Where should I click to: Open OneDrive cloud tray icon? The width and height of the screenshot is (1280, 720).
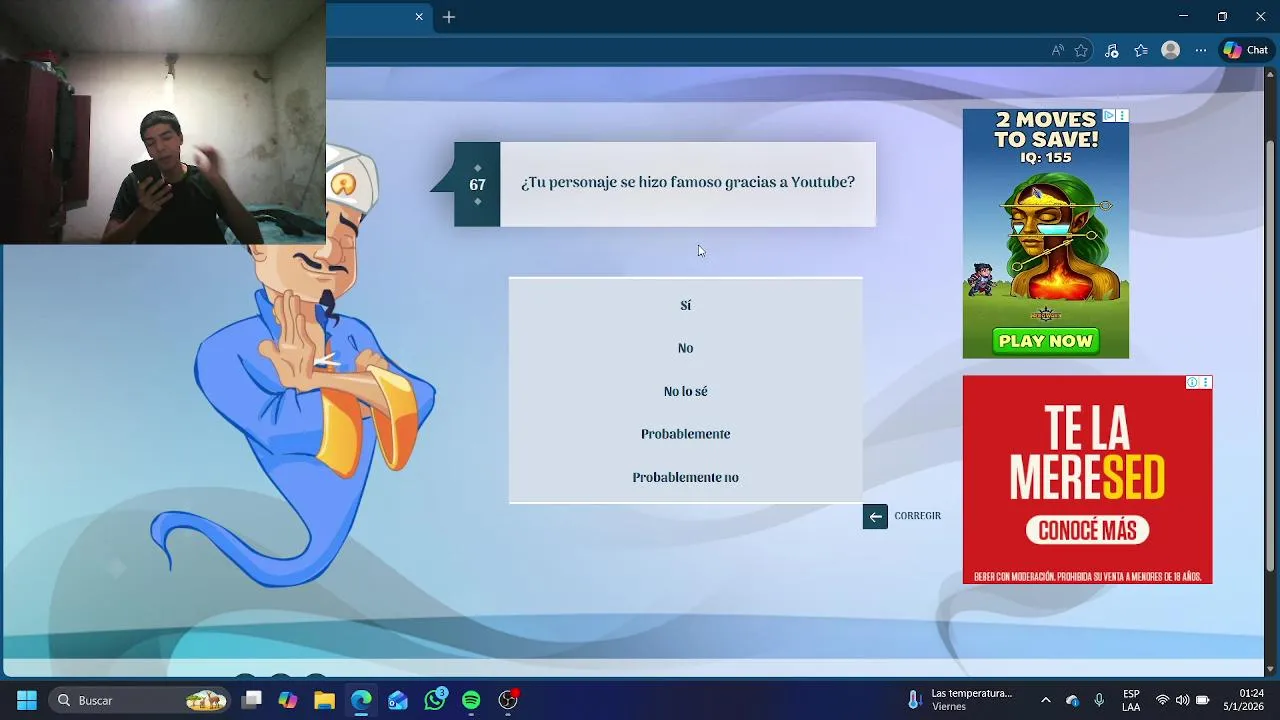[1072, 700]
